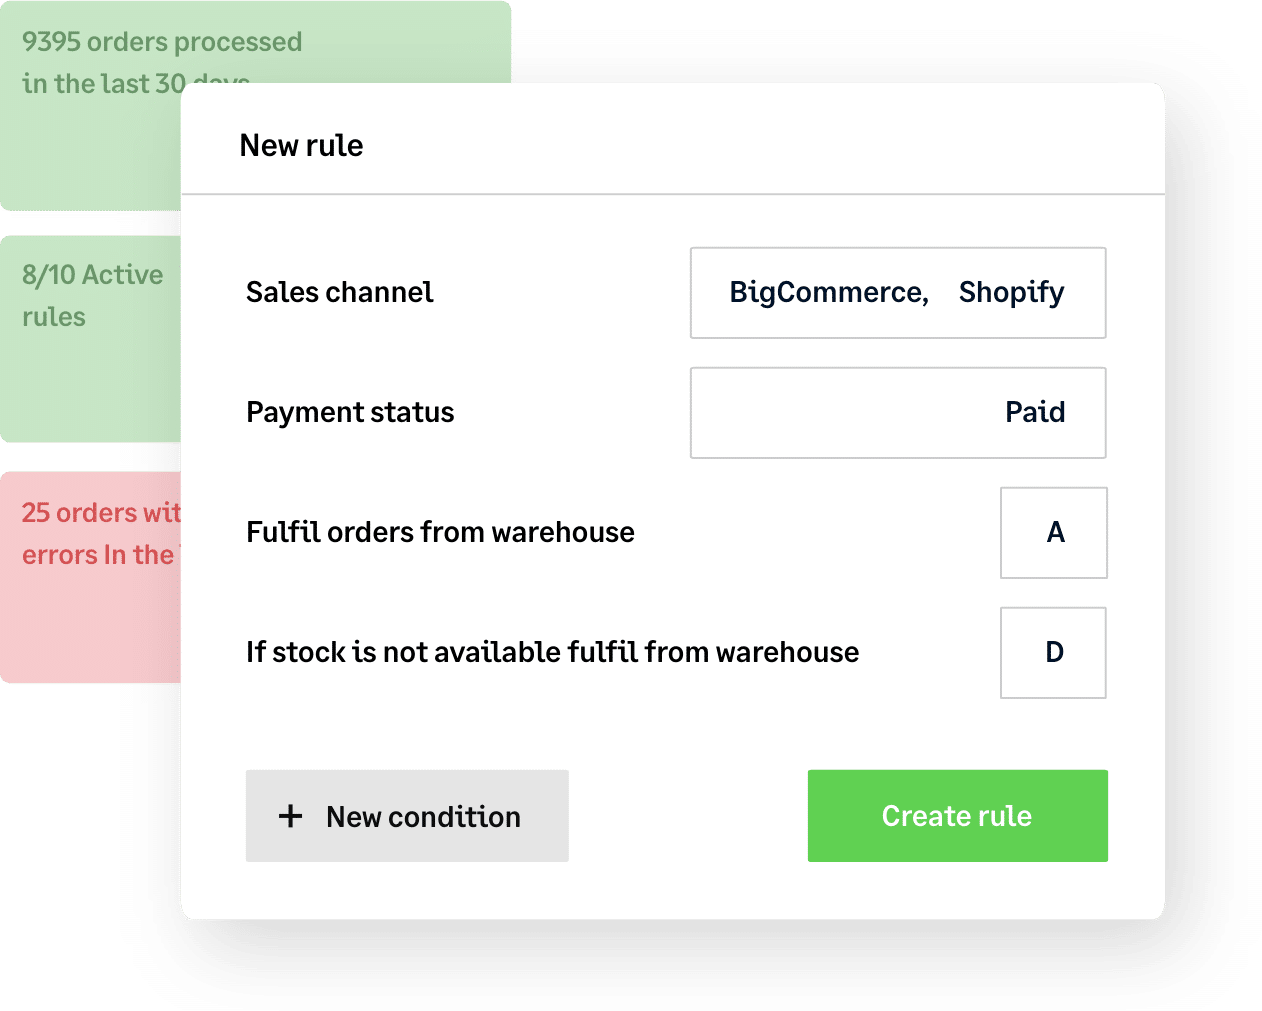Open the Payment status selector
This screenshot has height=1011, width=1262.
pos(898,412)
